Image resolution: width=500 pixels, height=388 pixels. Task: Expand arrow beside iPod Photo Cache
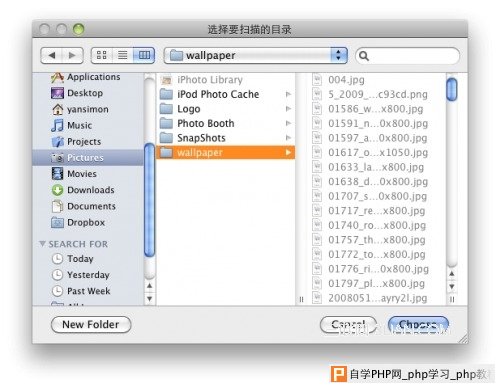[x=288, y=94]
